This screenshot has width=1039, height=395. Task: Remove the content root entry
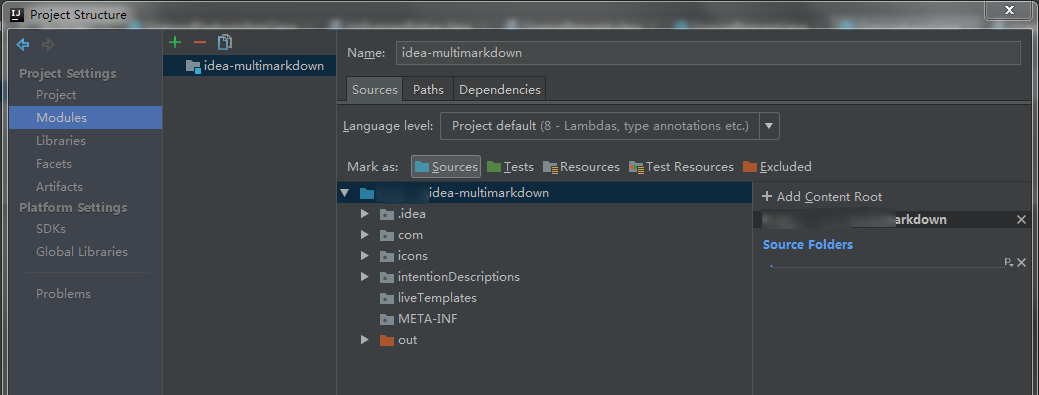tap(1021, 219)
